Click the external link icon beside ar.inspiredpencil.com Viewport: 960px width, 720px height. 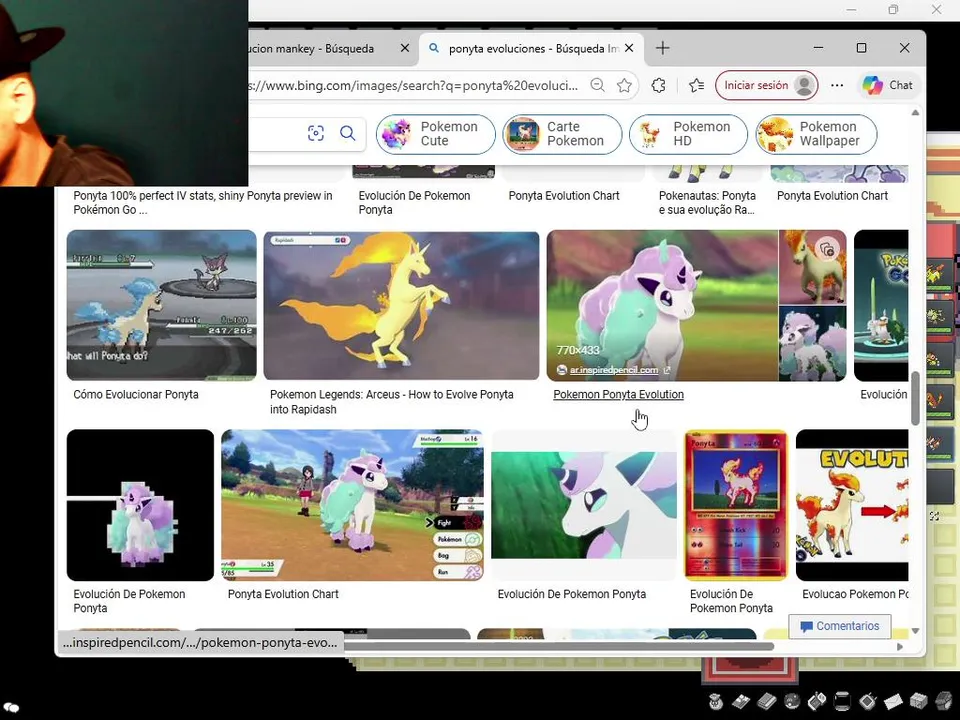667,370
